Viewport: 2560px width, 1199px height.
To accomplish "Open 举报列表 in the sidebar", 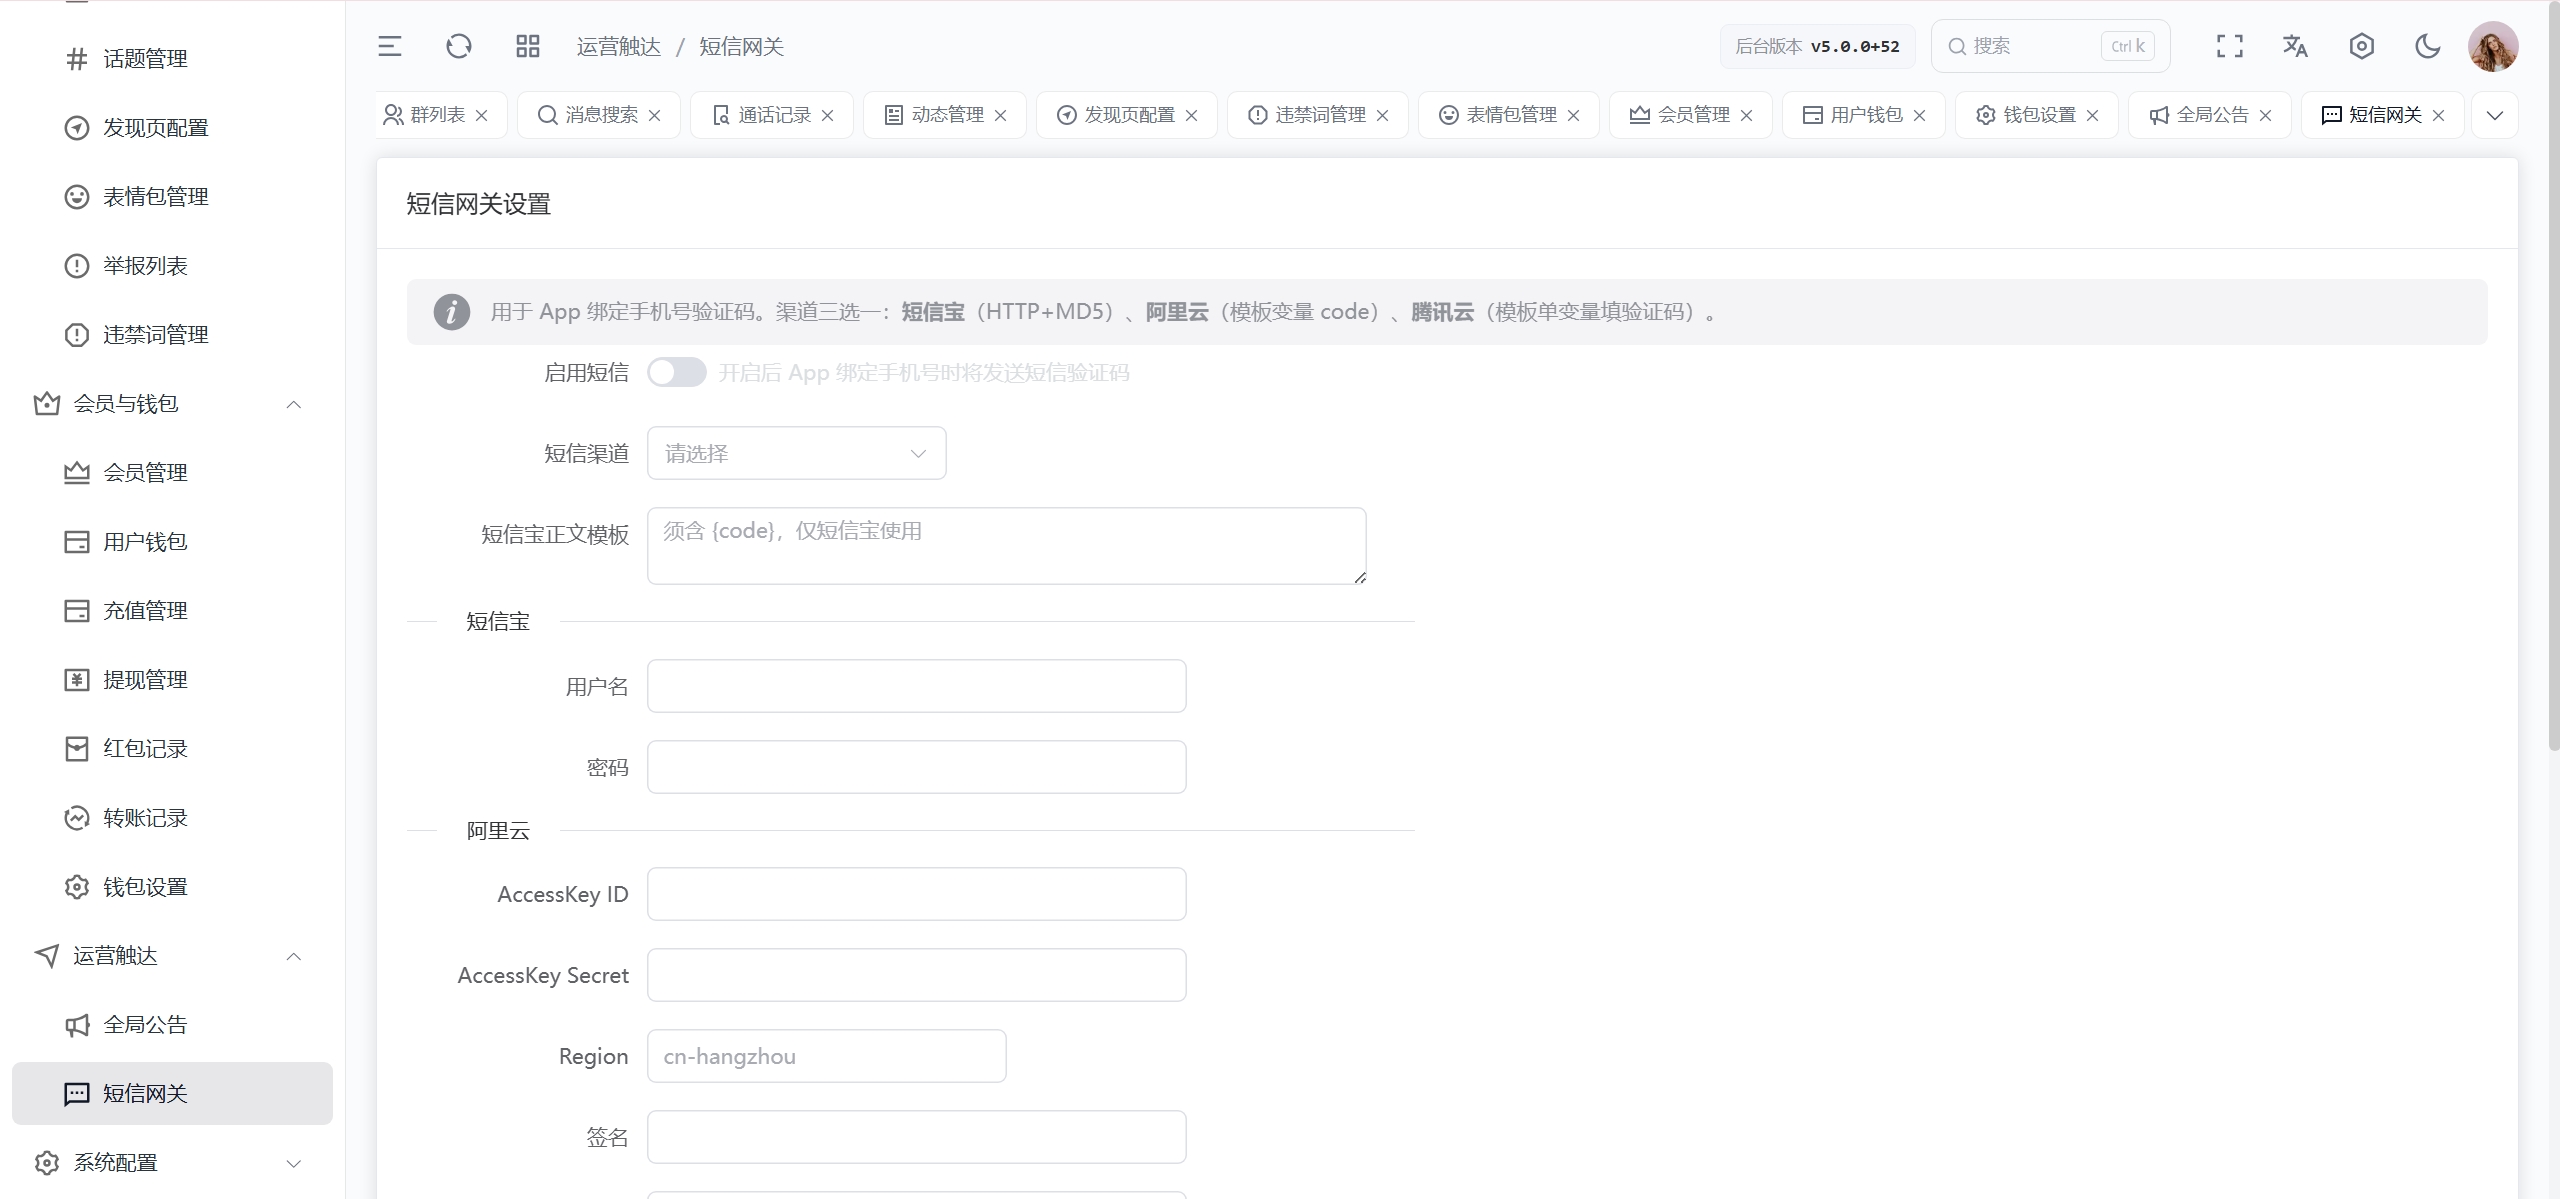I will pos(172,266).
